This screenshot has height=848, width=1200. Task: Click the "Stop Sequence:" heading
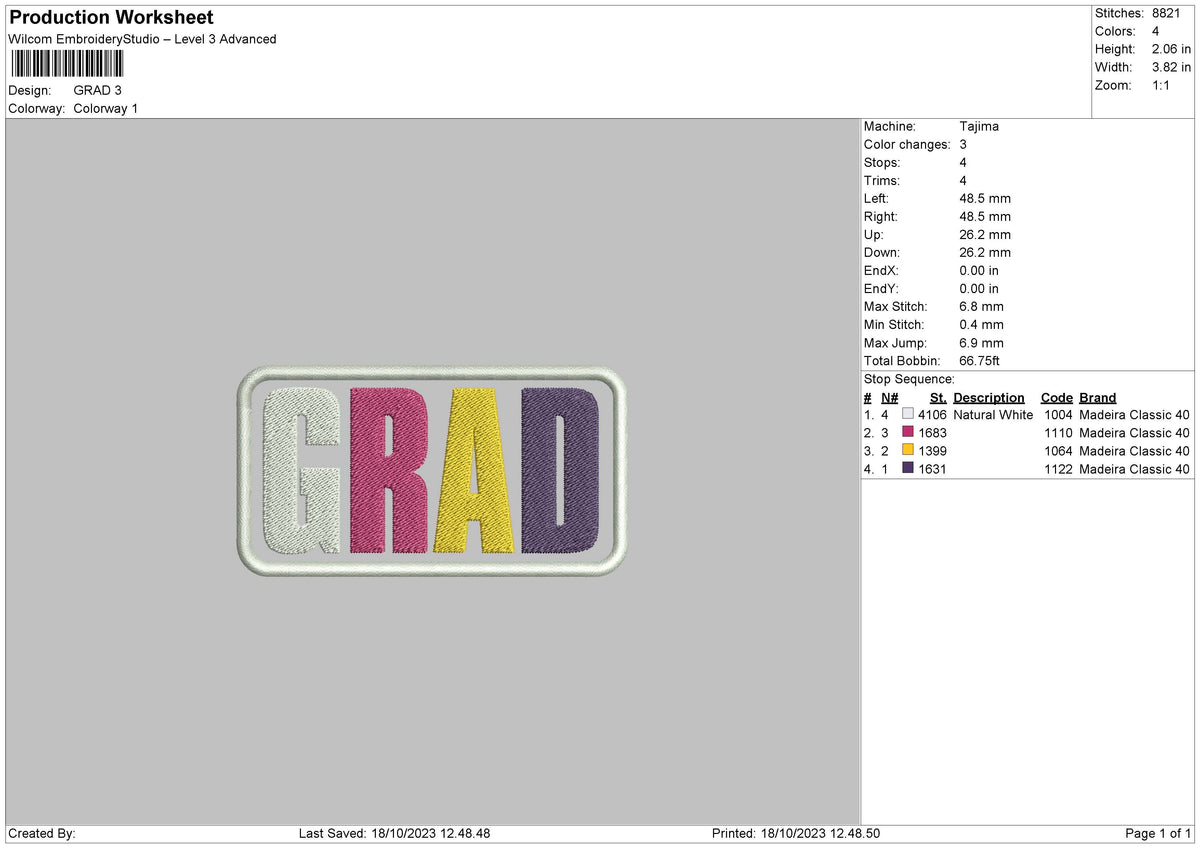pyautogui.click(x=909, y=379)
